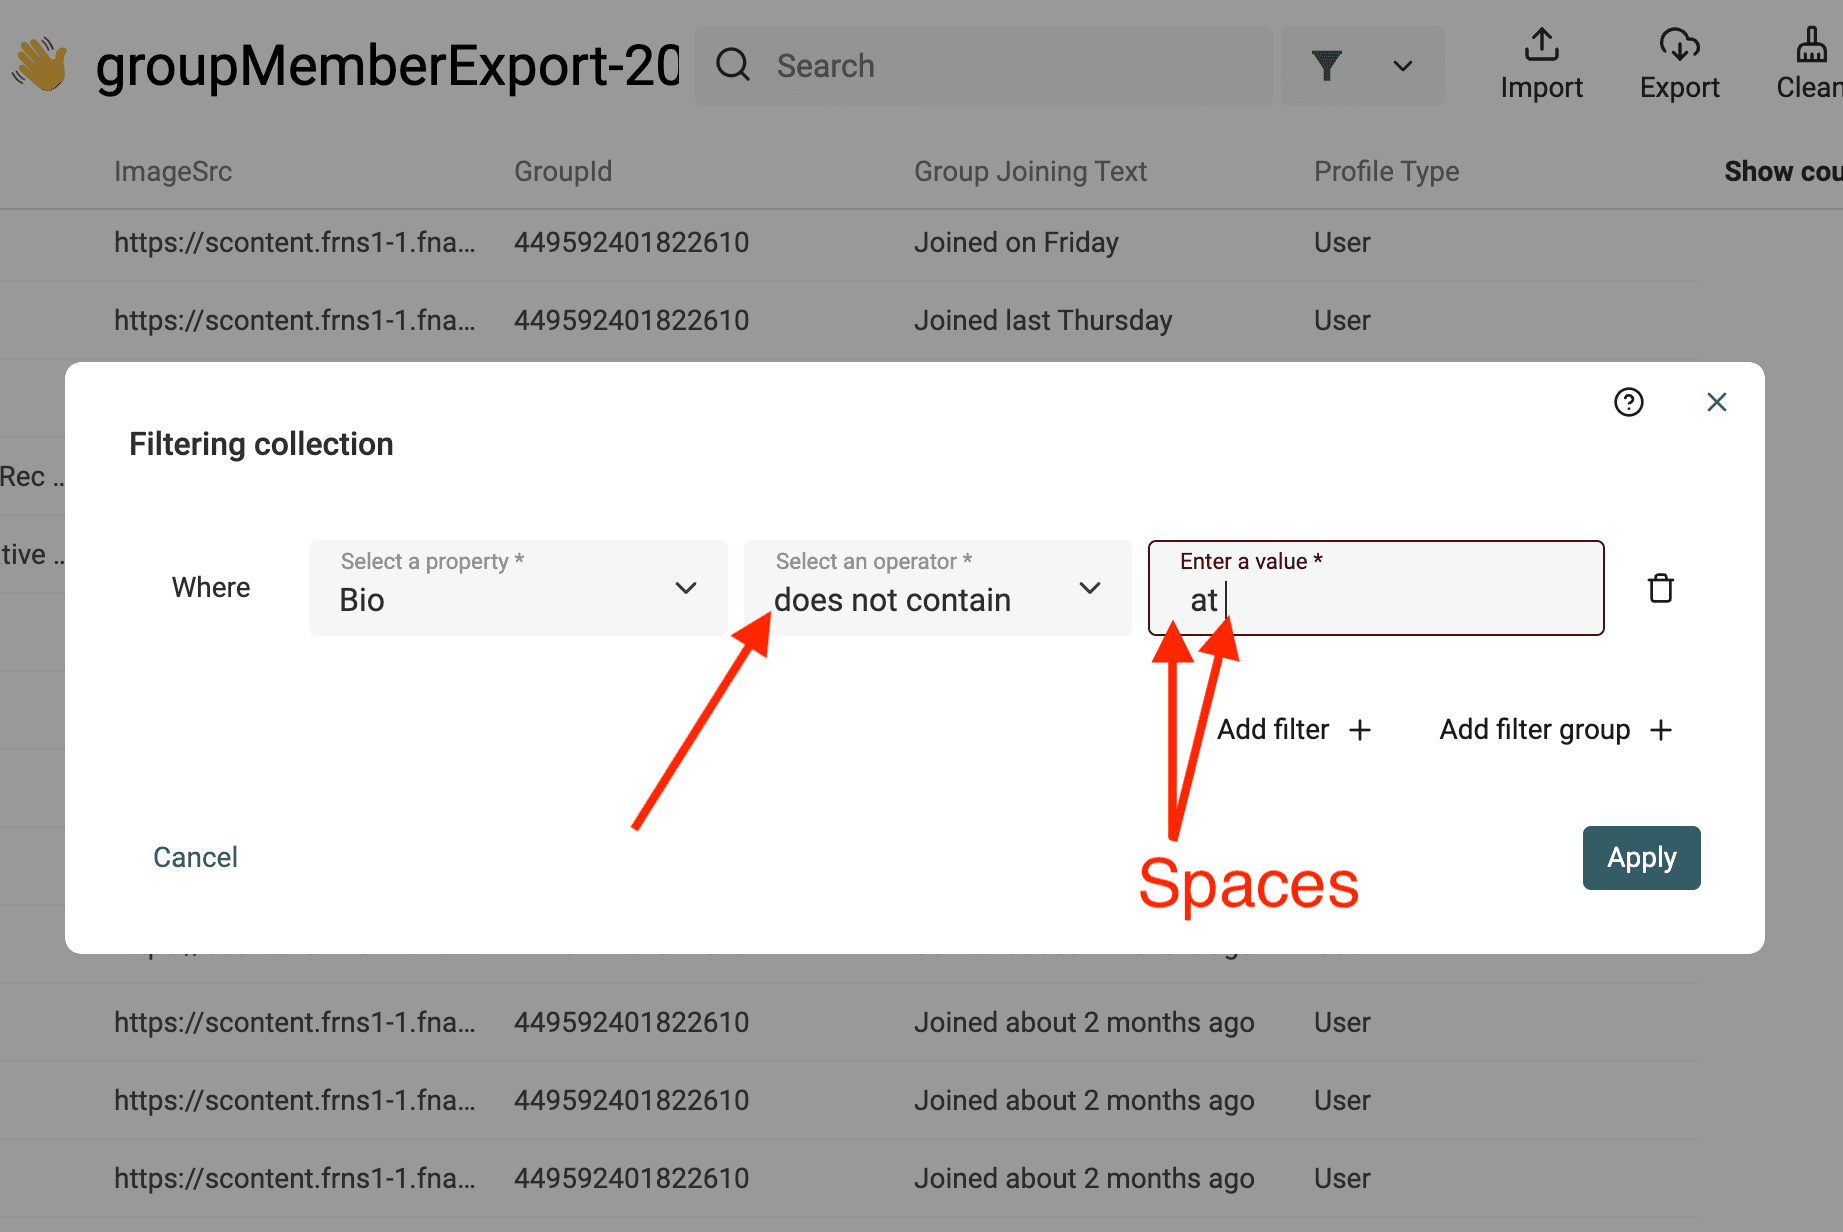This screenshot has height=1232, width=1843.
Task: Apply the filter
Action: (x=1641, y=858)
